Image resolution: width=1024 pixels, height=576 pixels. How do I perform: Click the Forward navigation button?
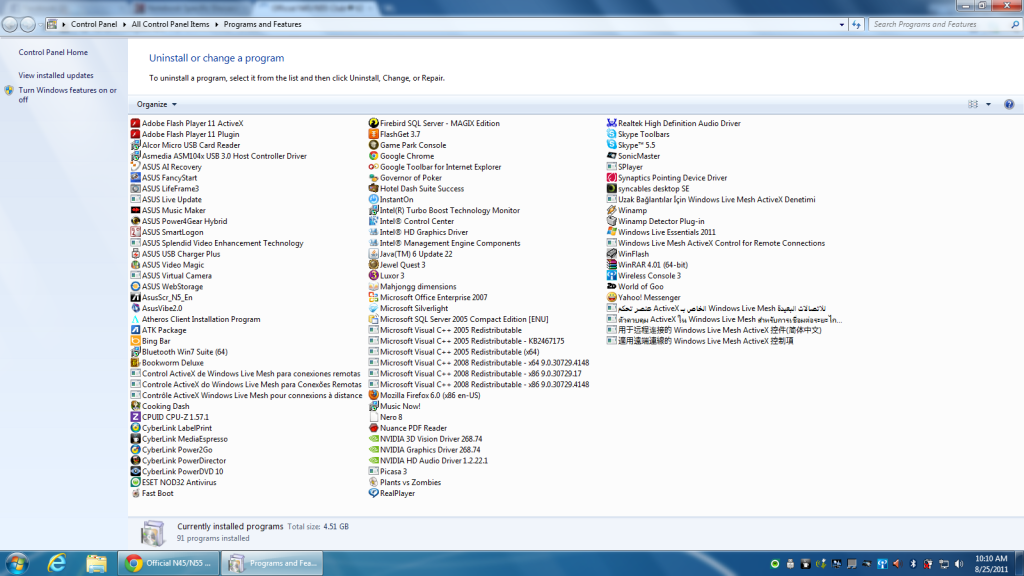[x=27, y=25]
